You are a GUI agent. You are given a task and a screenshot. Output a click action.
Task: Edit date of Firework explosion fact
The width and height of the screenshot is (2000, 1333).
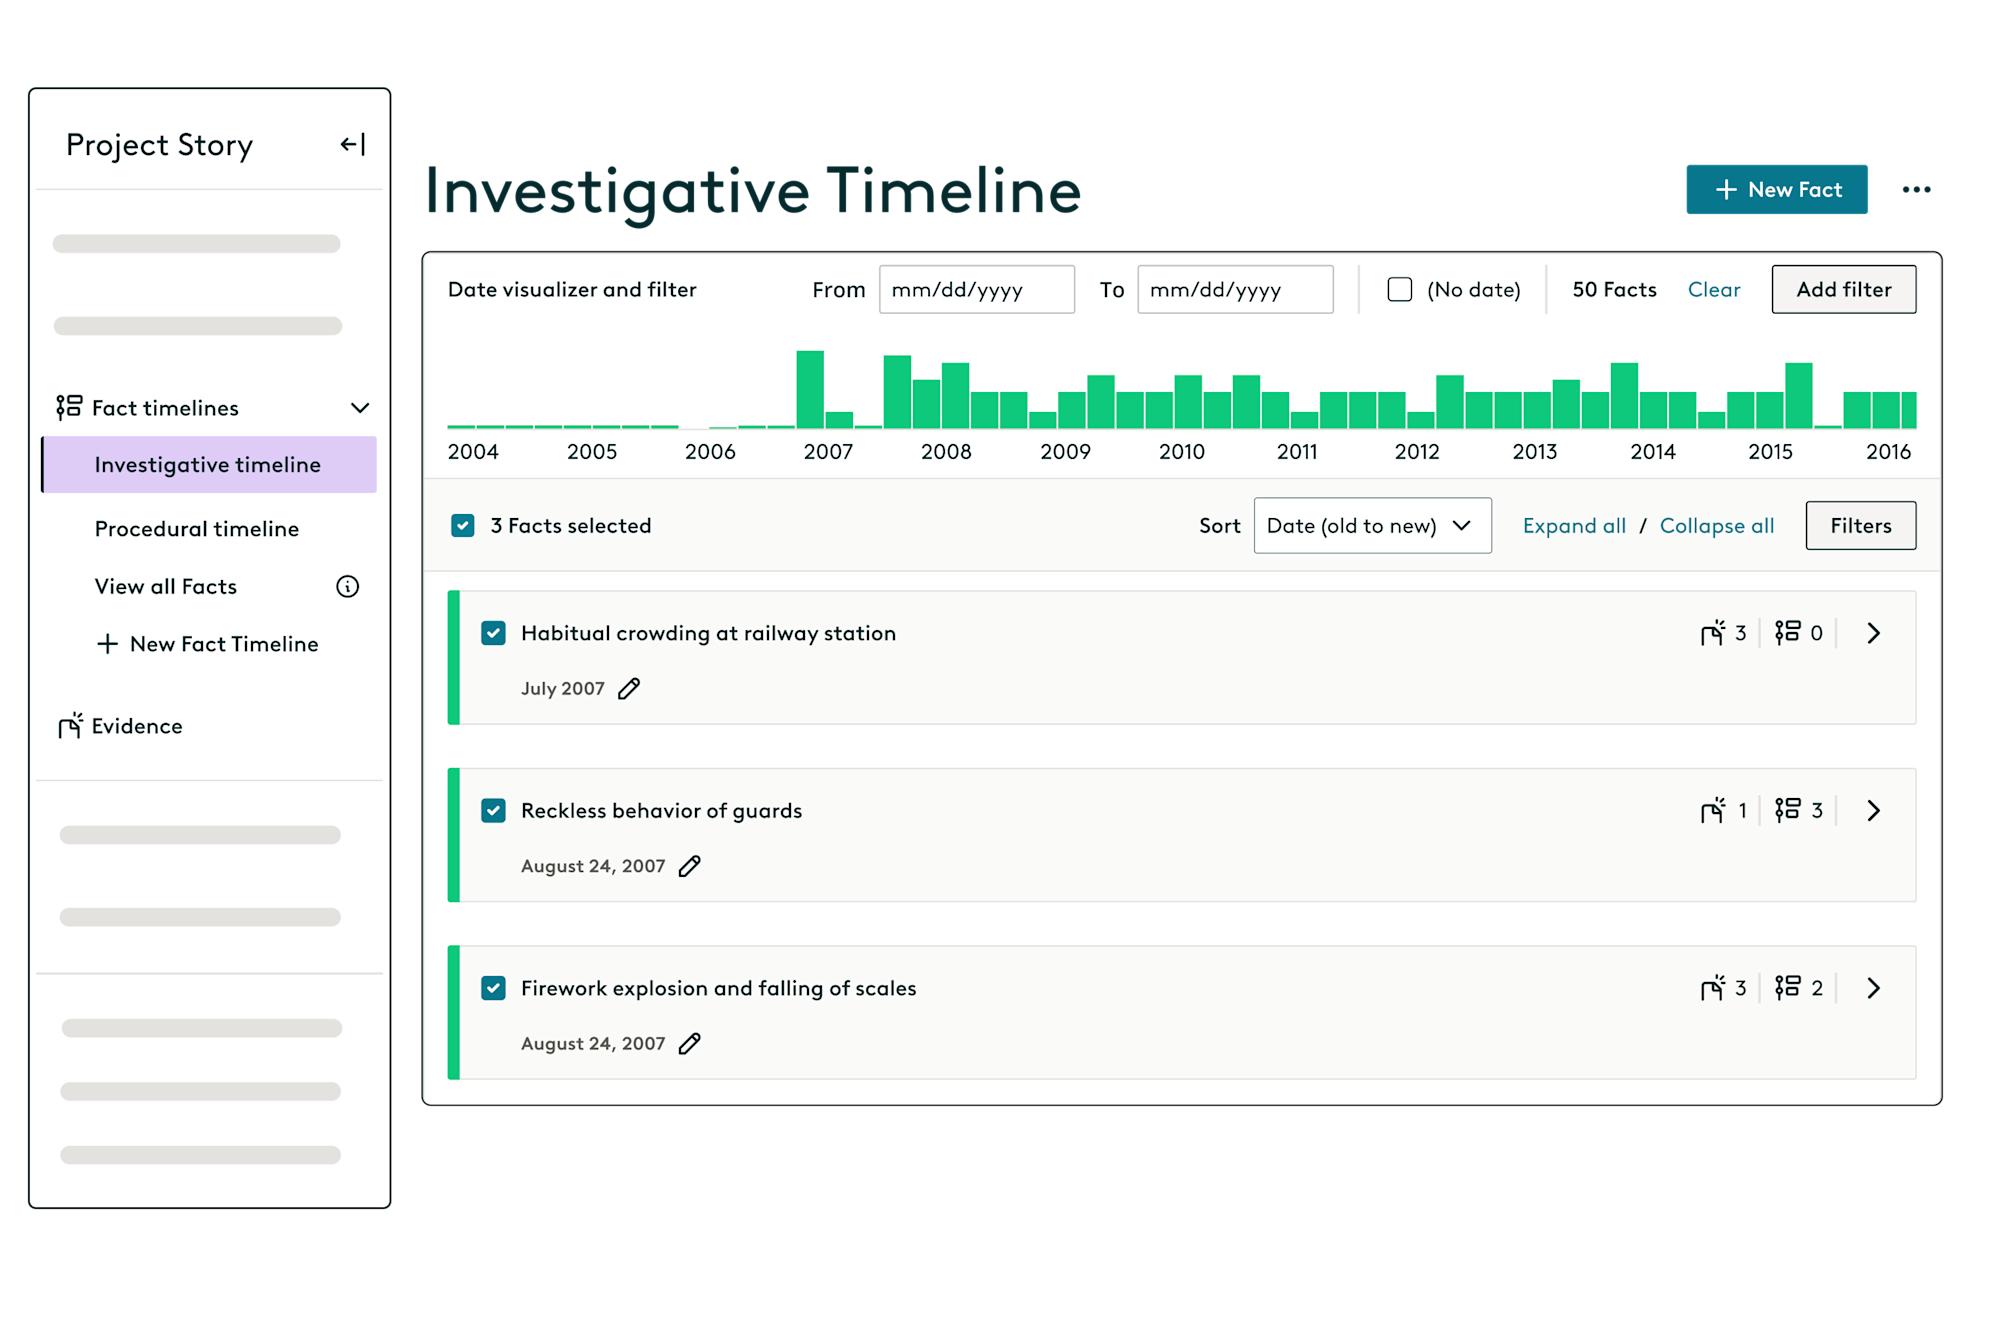coord(690,1044)
